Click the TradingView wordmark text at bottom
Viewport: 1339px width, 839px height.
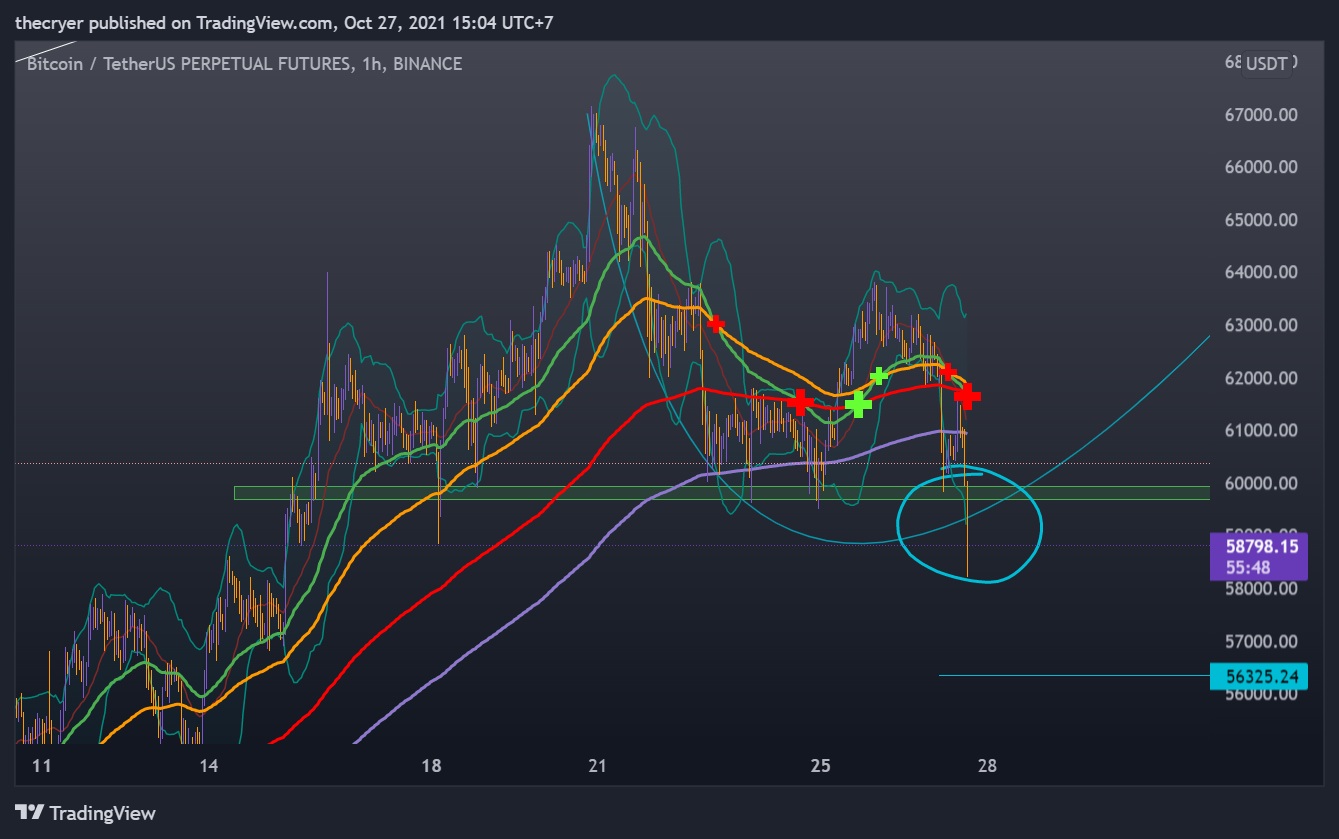103,813
